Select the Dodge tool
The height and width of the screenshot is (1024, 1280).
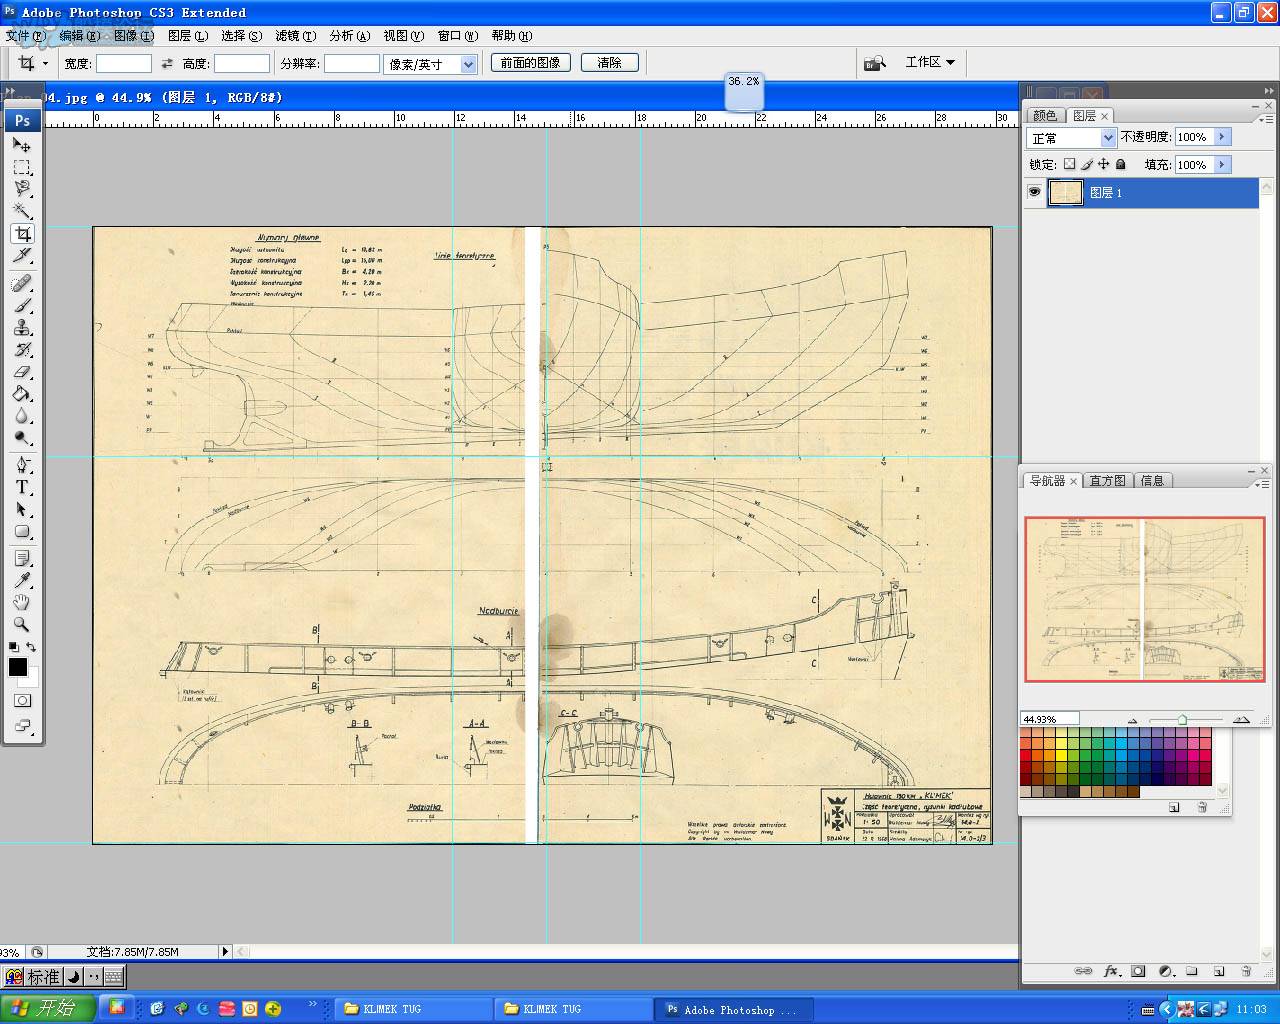point(22,438)
